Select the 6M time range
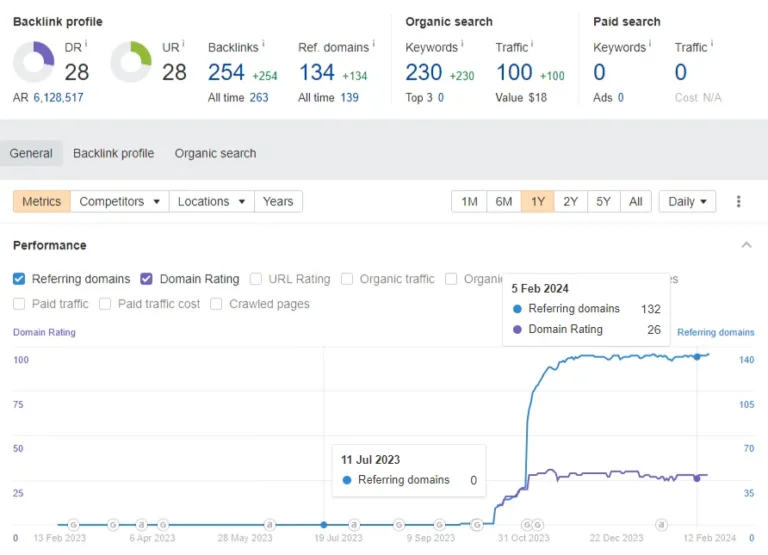The width and height of the screenshot is (768, 555). click(504, 201)
